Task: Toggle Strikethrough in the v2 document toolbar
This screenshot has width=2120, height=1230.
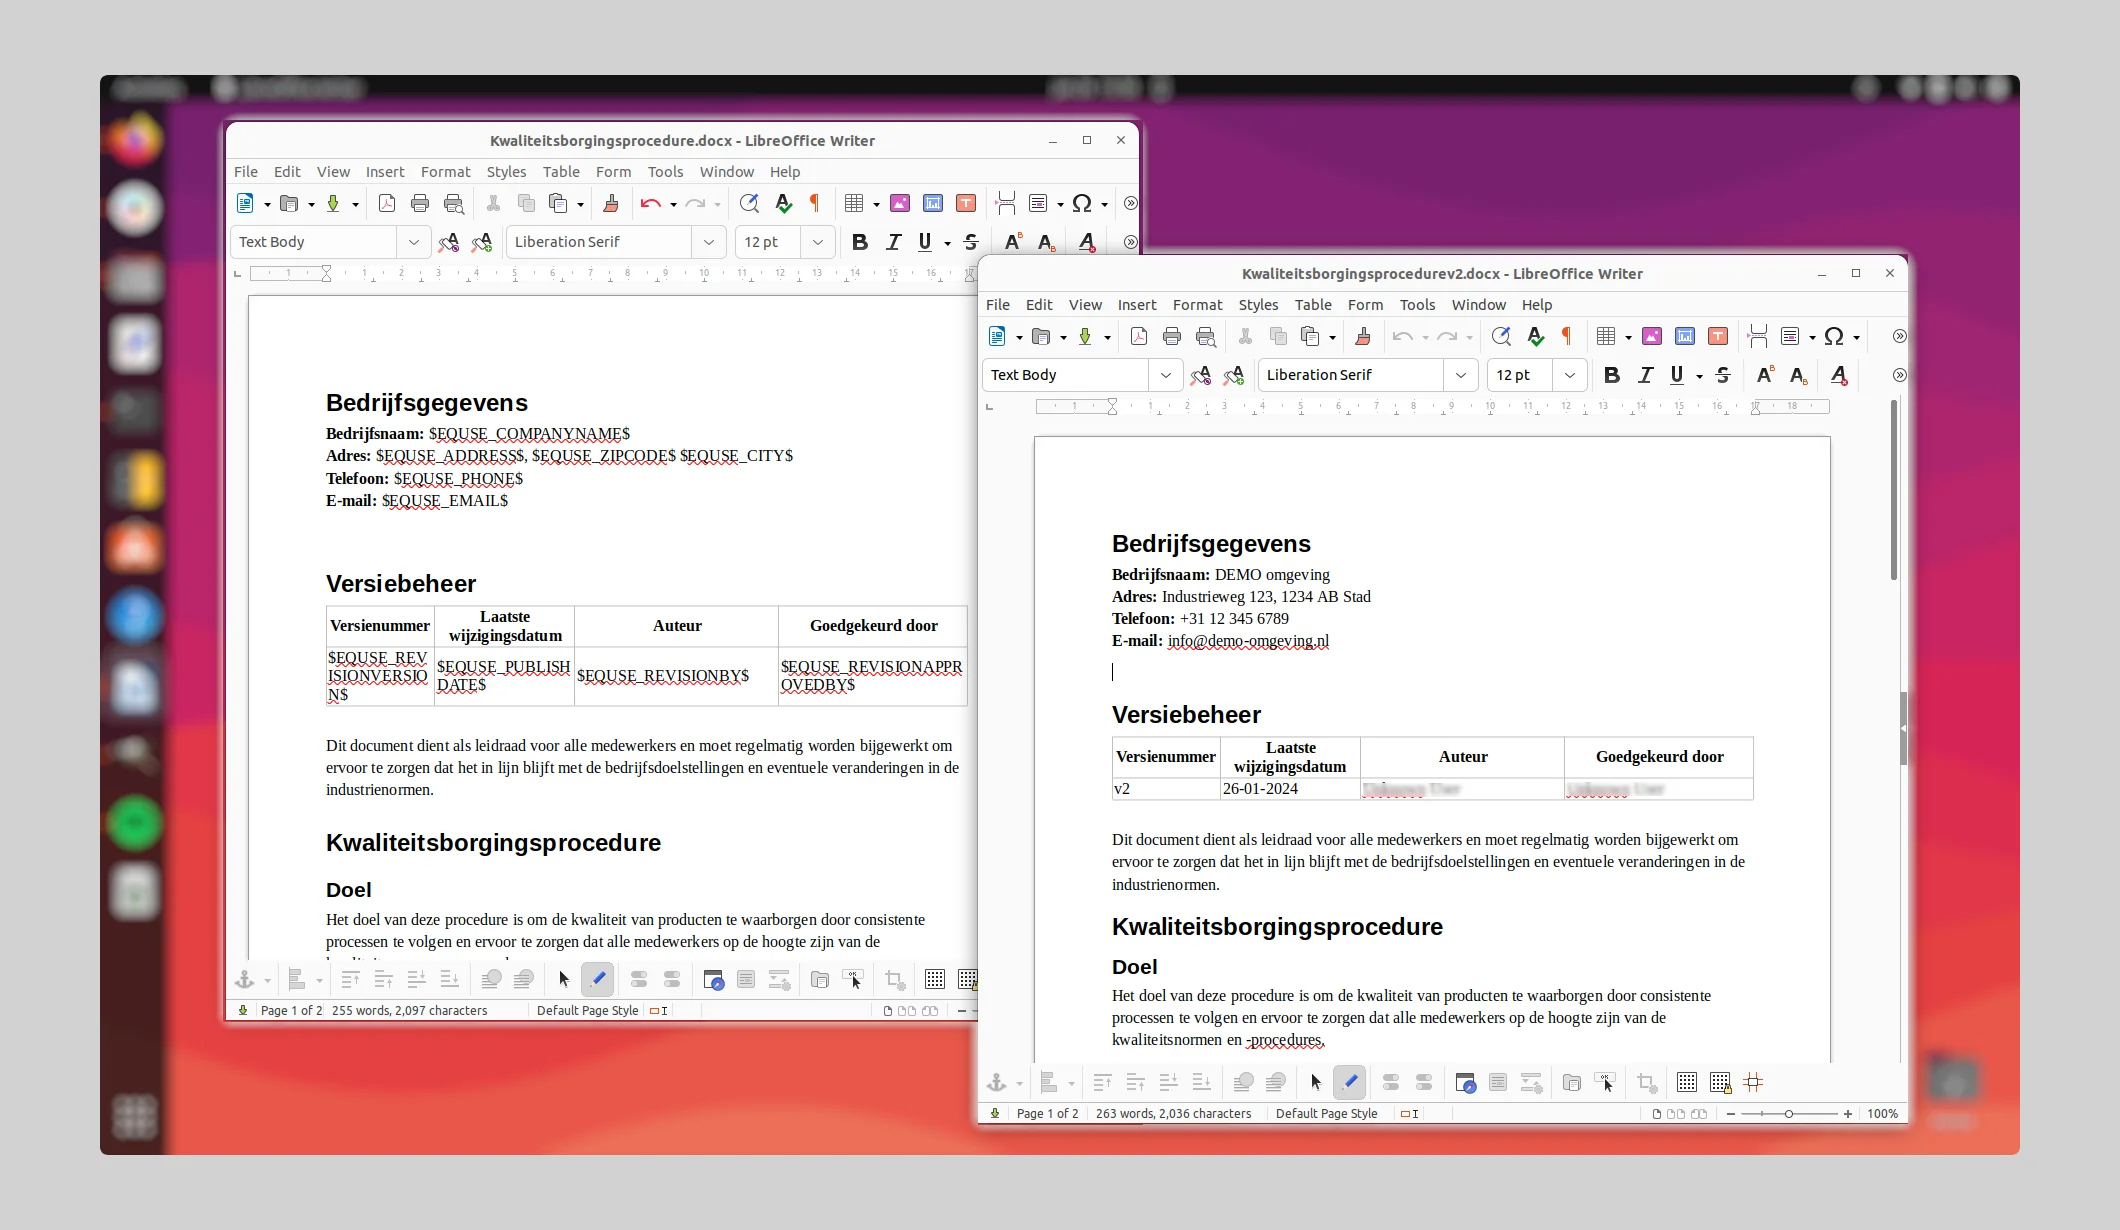Action: click(x=1722, y=375)
